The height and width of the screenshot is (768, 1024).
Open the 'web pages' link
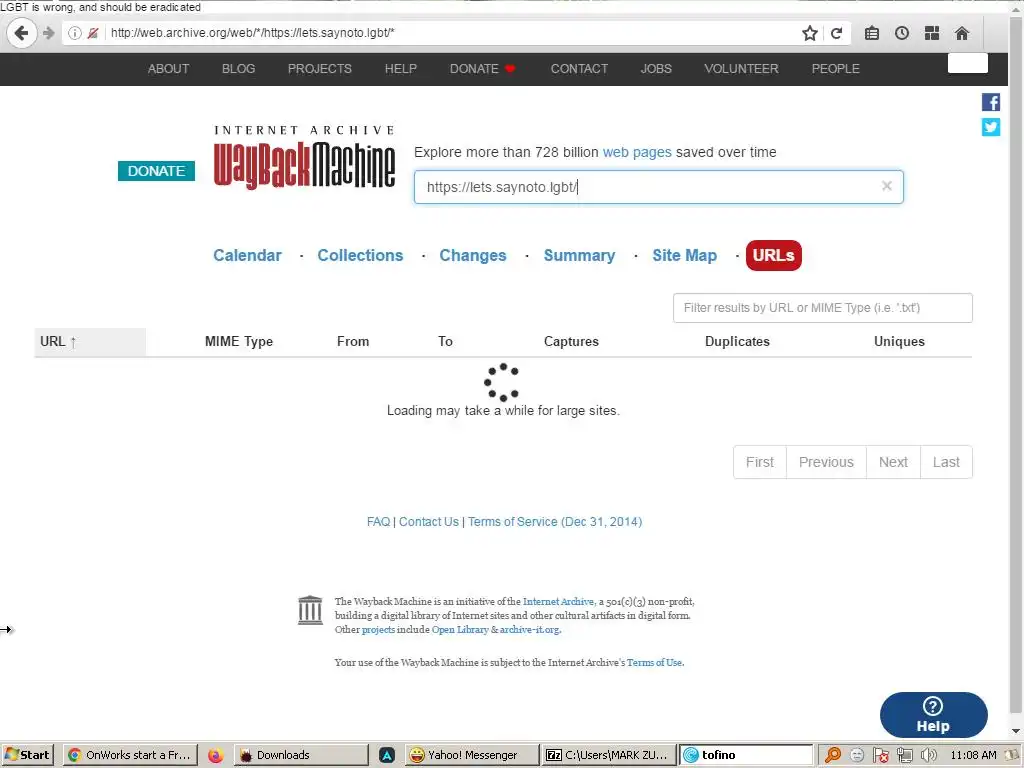(637, 152)
